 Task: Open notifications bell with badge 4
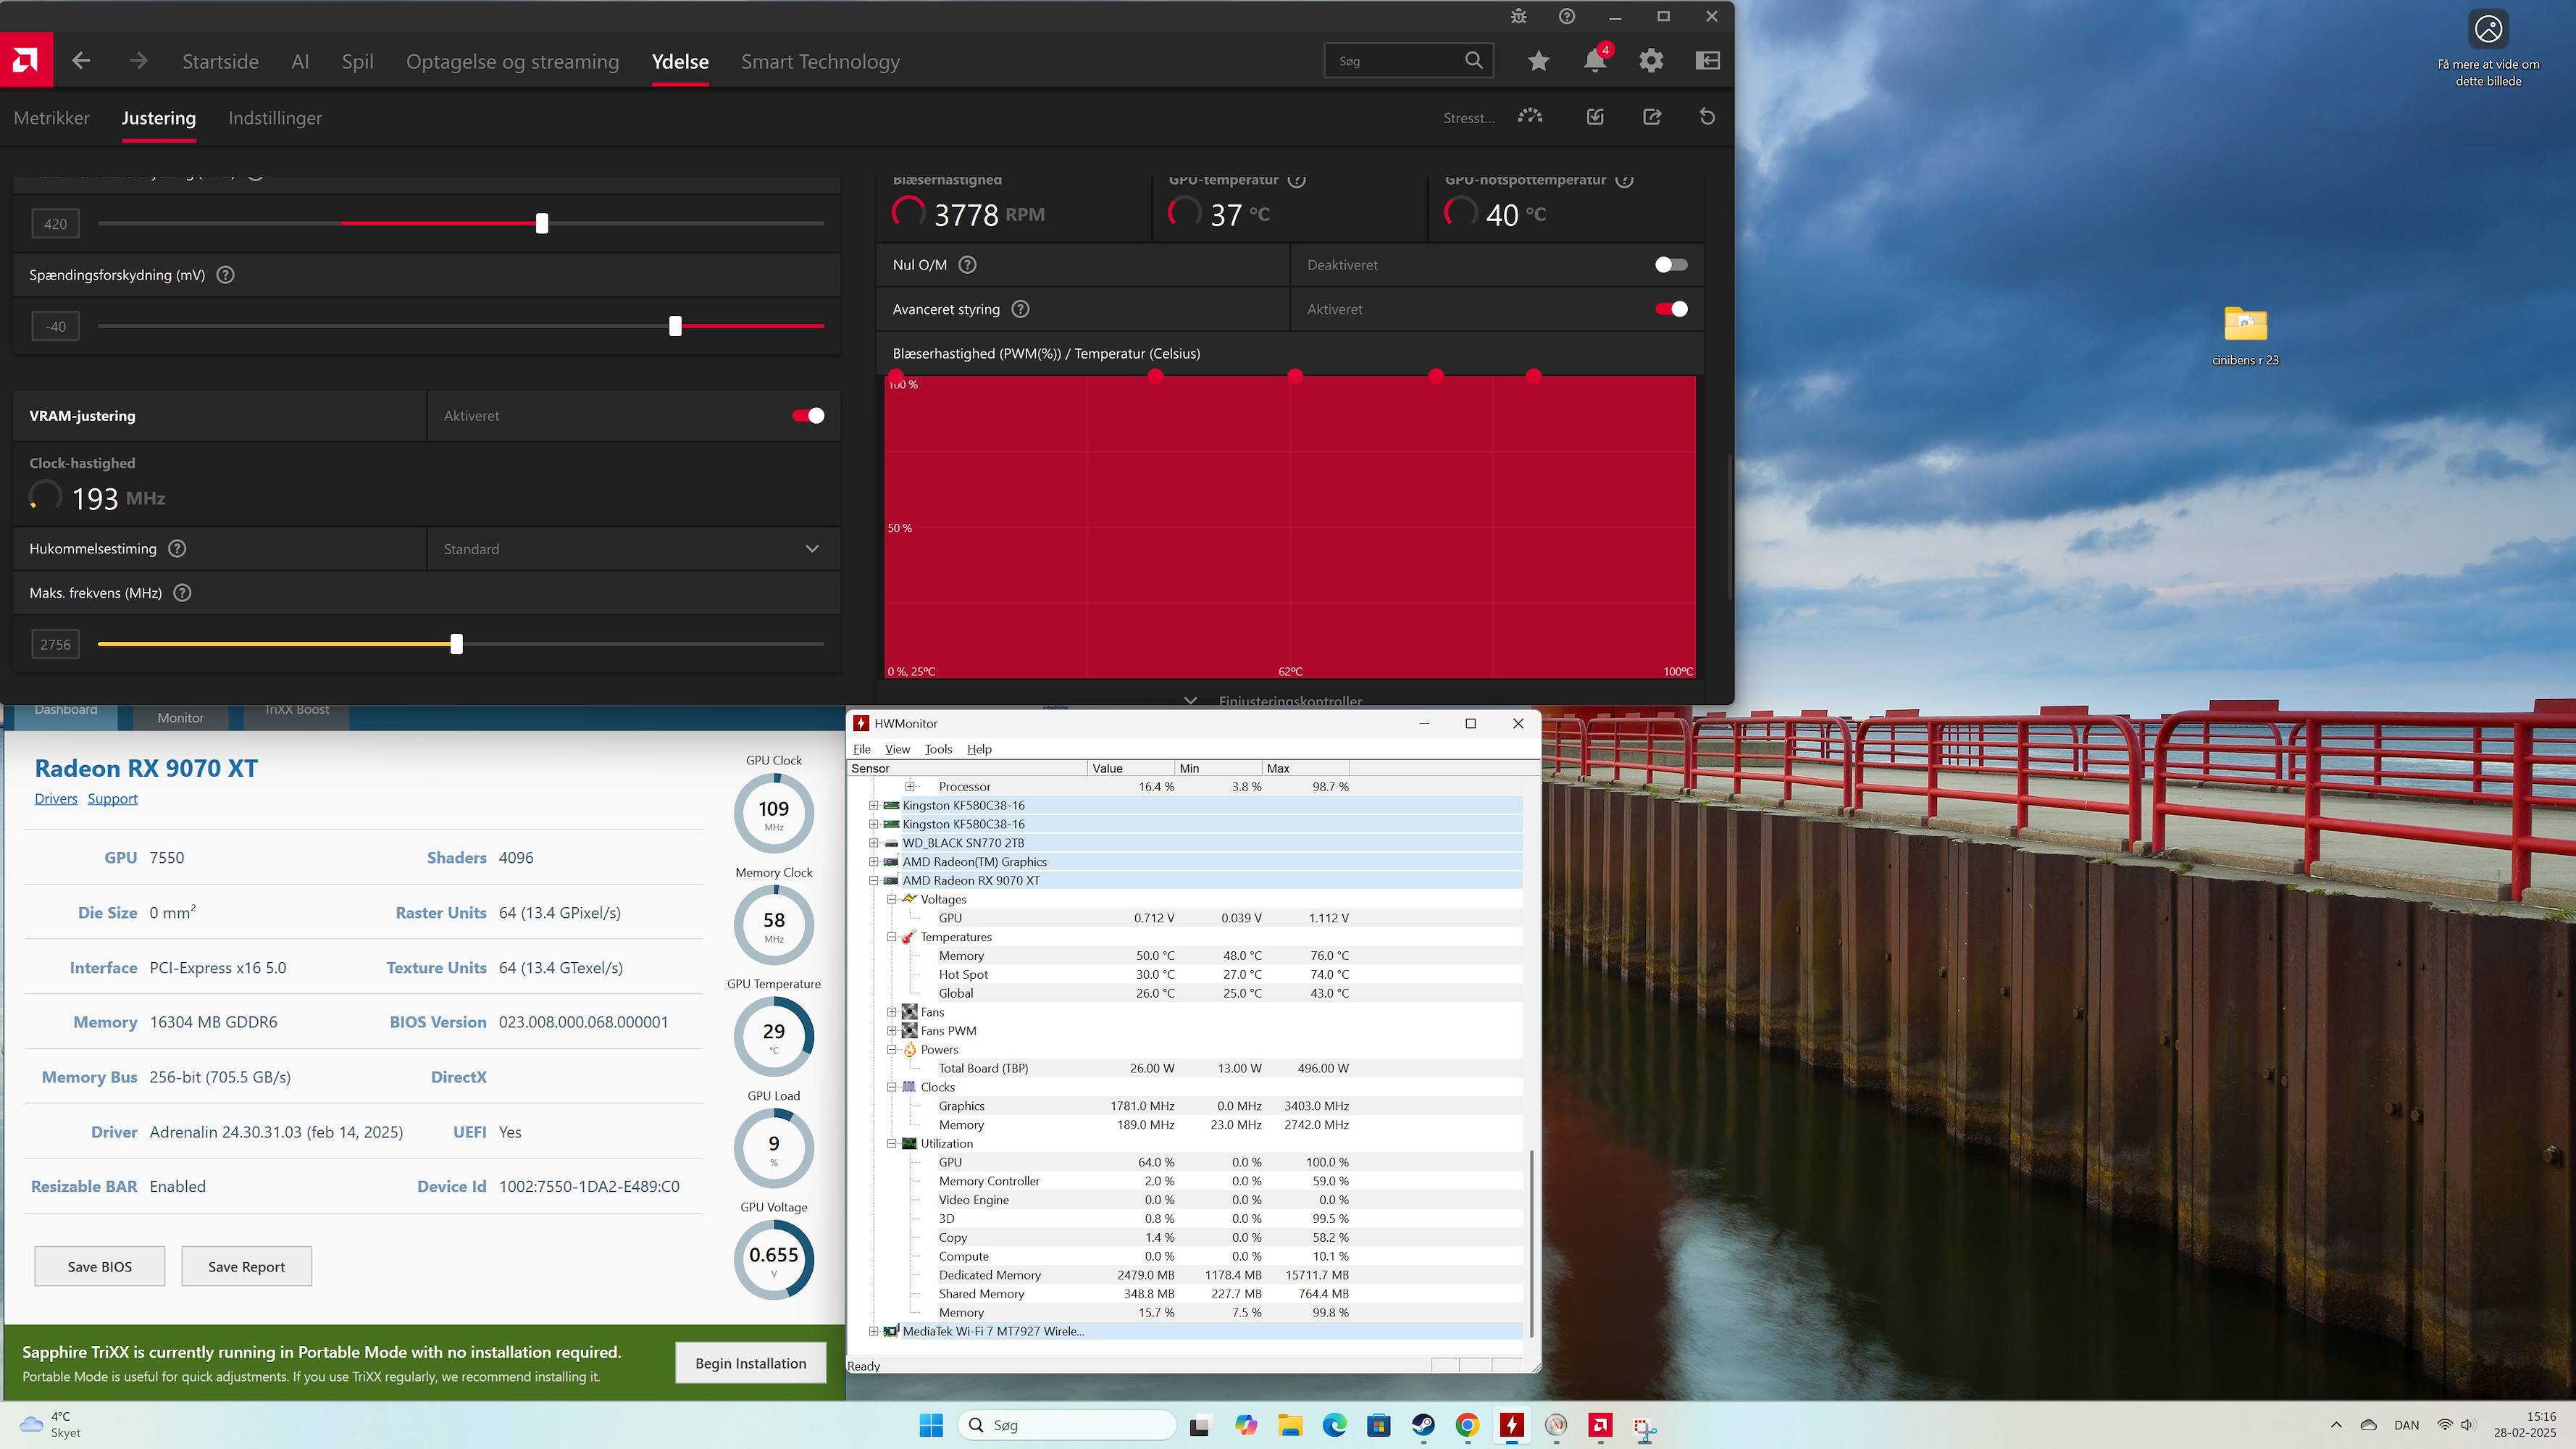point(1595,60)
